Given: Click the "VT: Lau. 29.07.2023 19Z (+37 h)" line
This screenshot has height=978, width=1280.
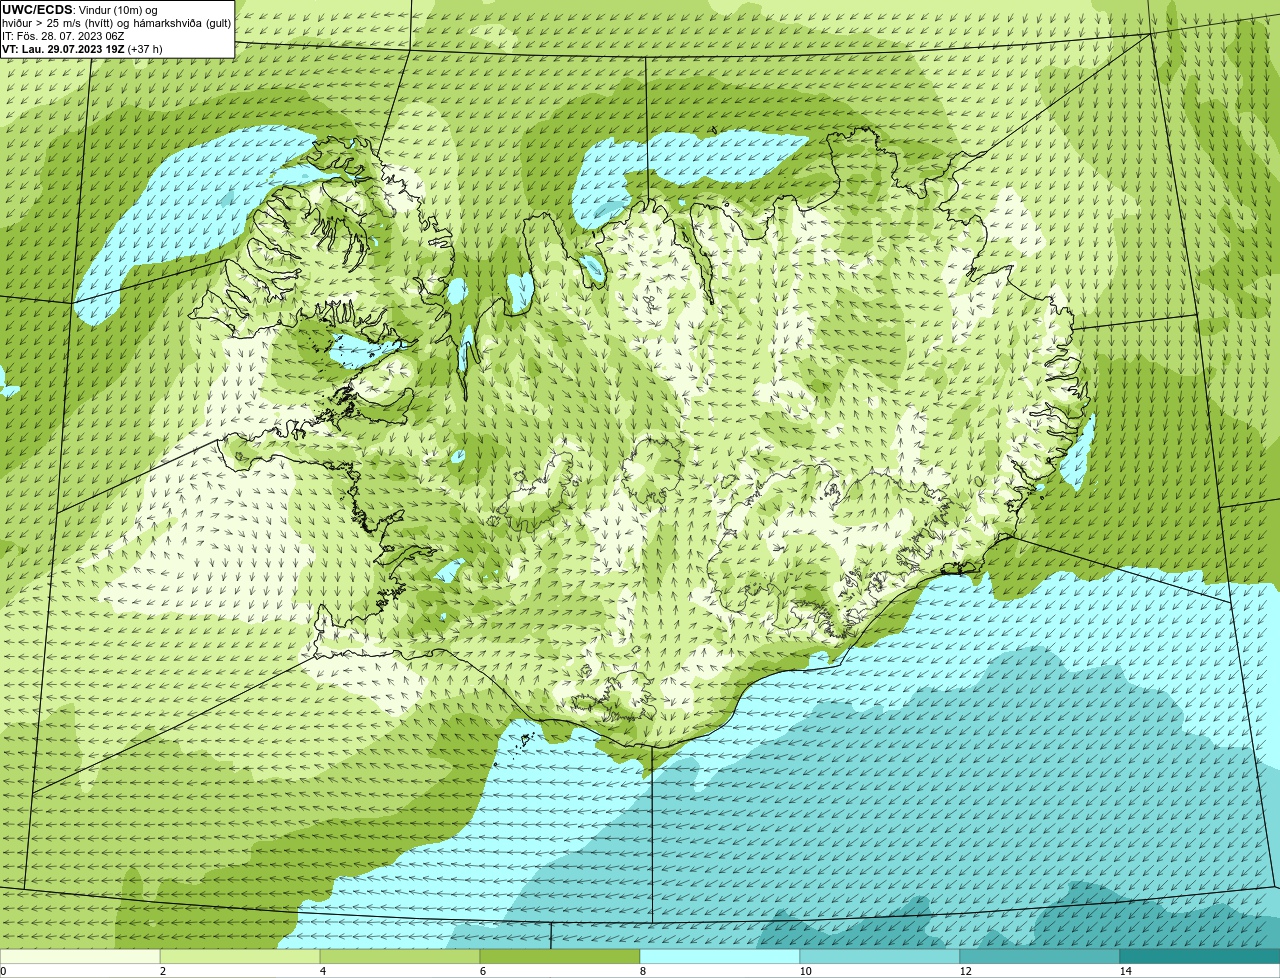Looking at the screenshot, I should point(82,49).
